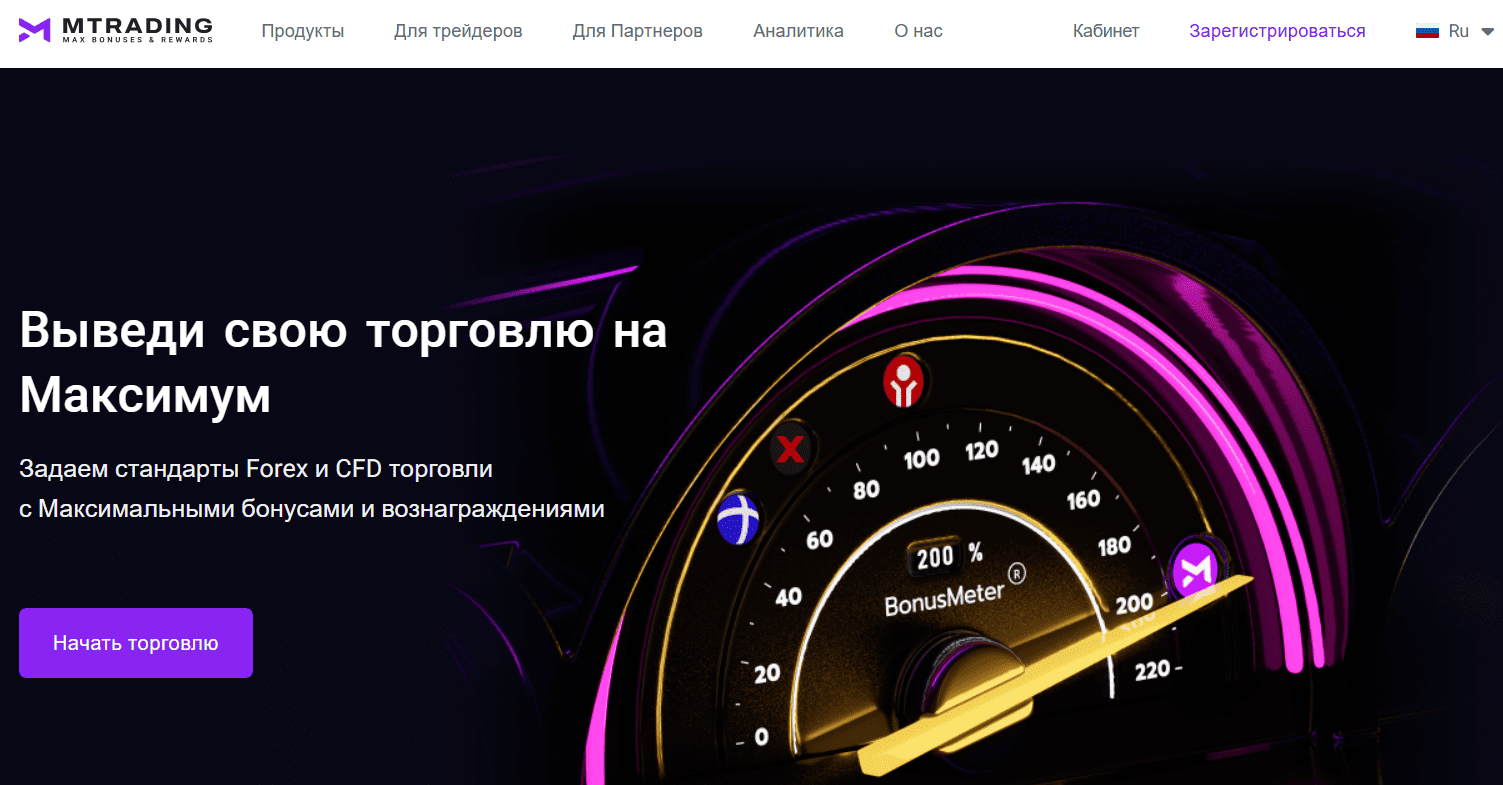
Task: Click the Russian flag icon
Action: (x=1427, y=31)
